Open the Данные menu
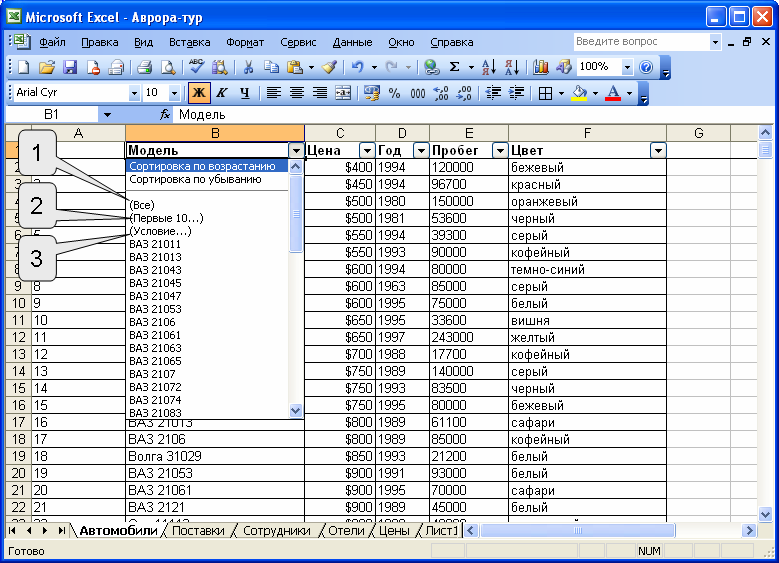 click(x=352, y=42)
